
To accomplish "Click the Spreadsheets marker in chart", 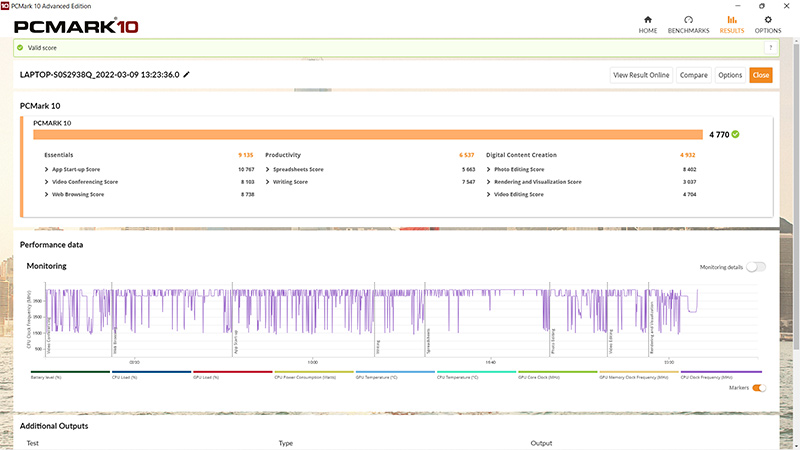I will click(428, 341).
